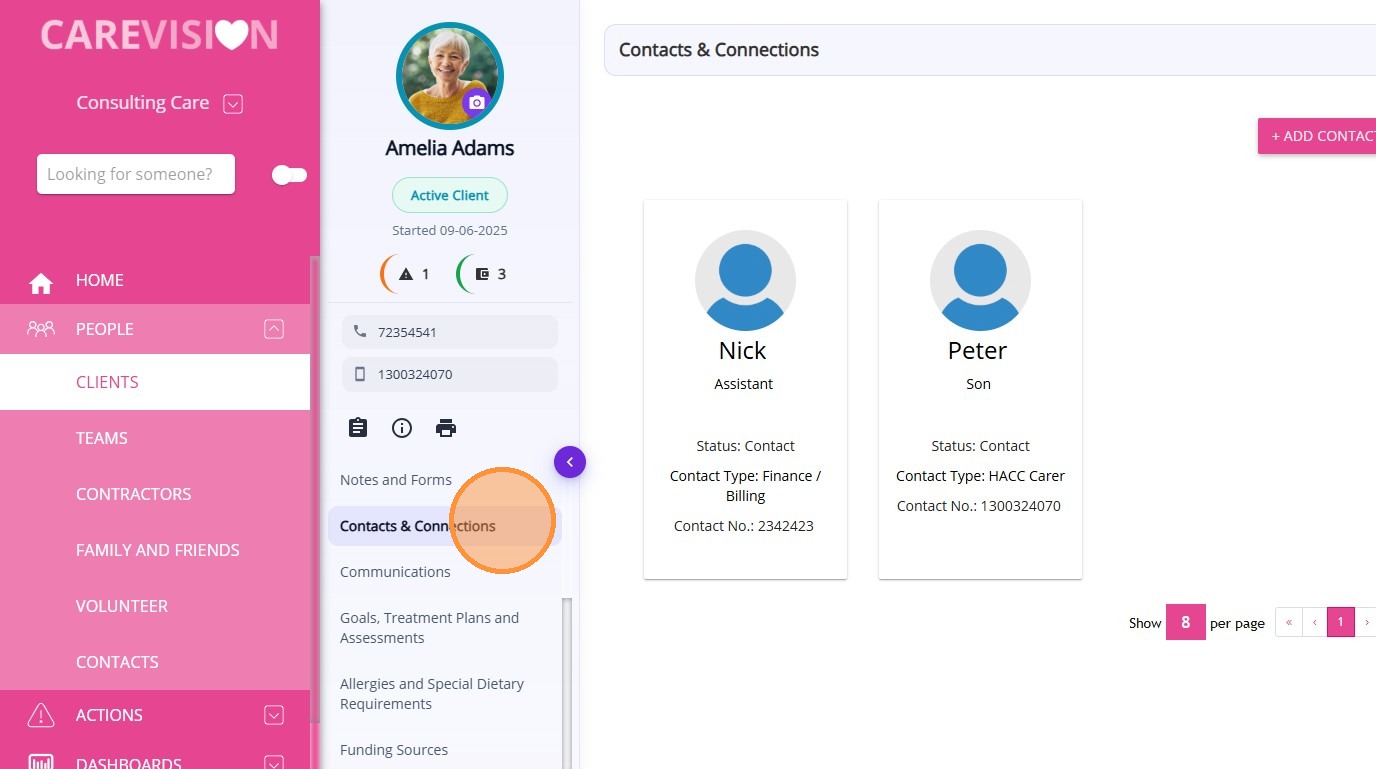Click the phone icon beside 72354541
This screenshot has width=1376, height=769.
pos(360,331)
